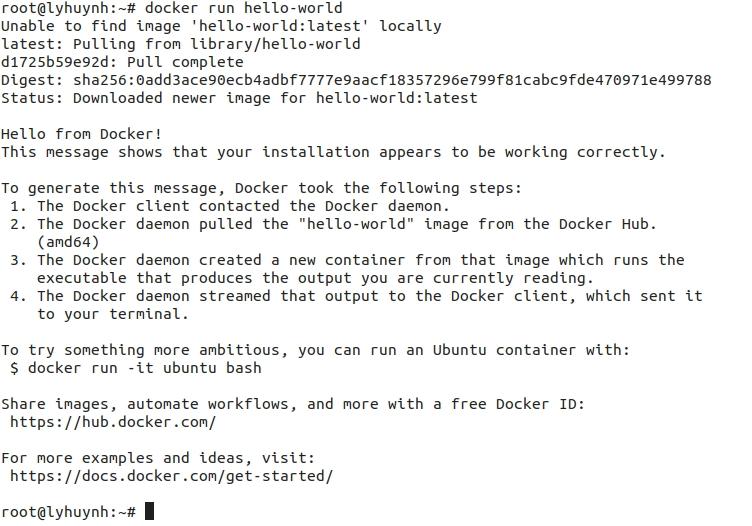752x526 pixels.
Task: Click the https://hub.docker.com/ URL
Action: tap(113, 422)
